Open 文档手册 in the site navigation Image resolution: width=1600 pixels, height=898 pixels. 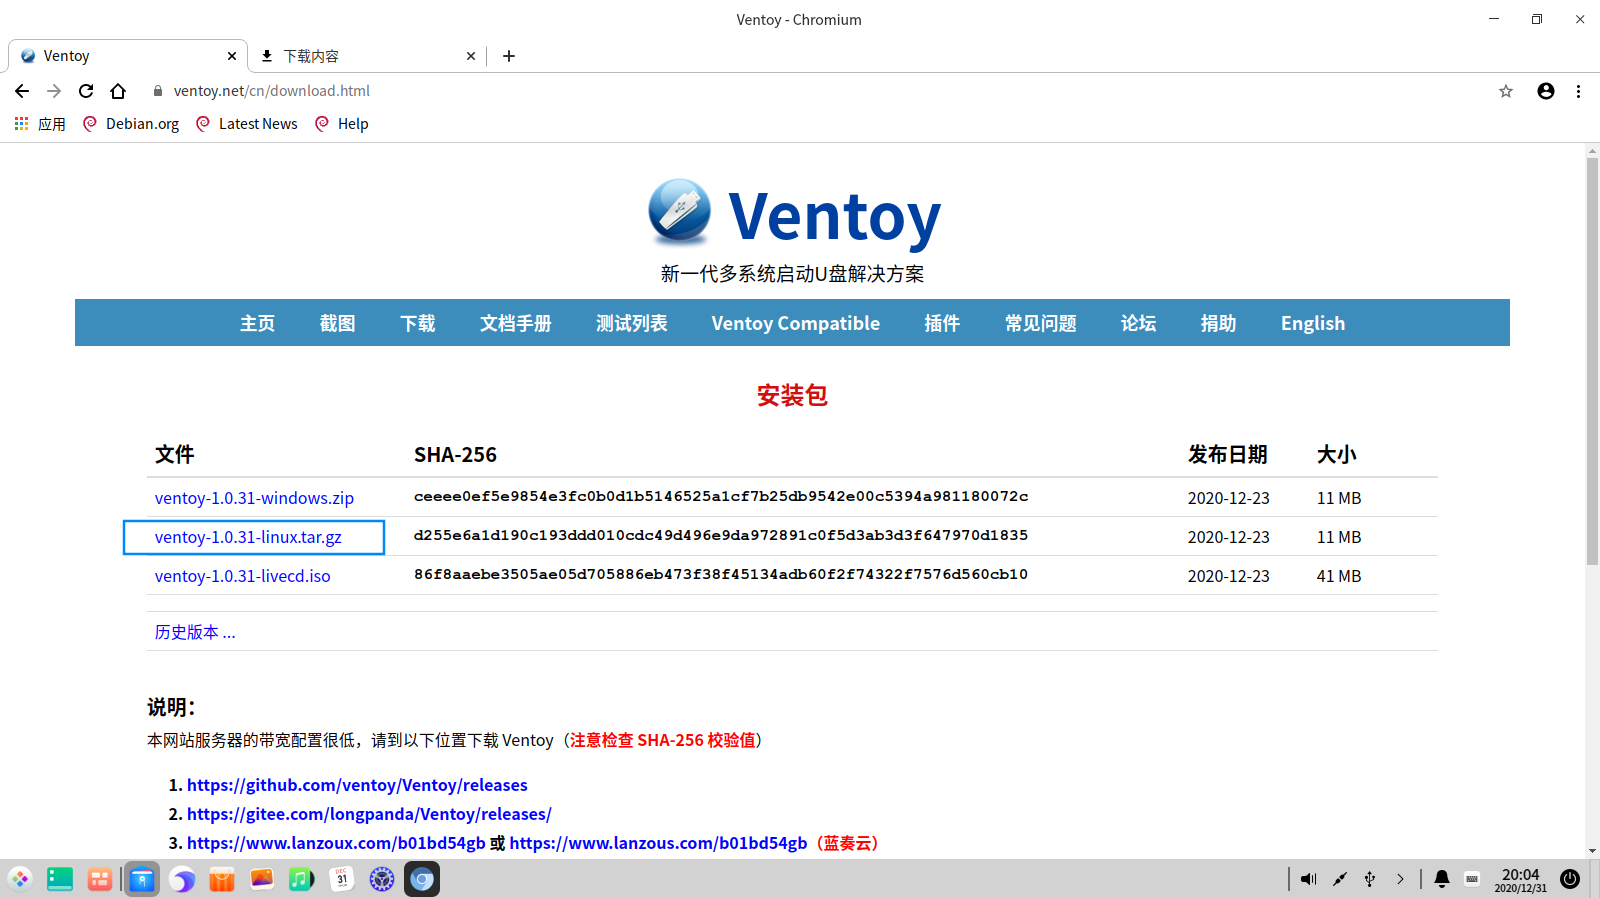[x=515, y=323]
